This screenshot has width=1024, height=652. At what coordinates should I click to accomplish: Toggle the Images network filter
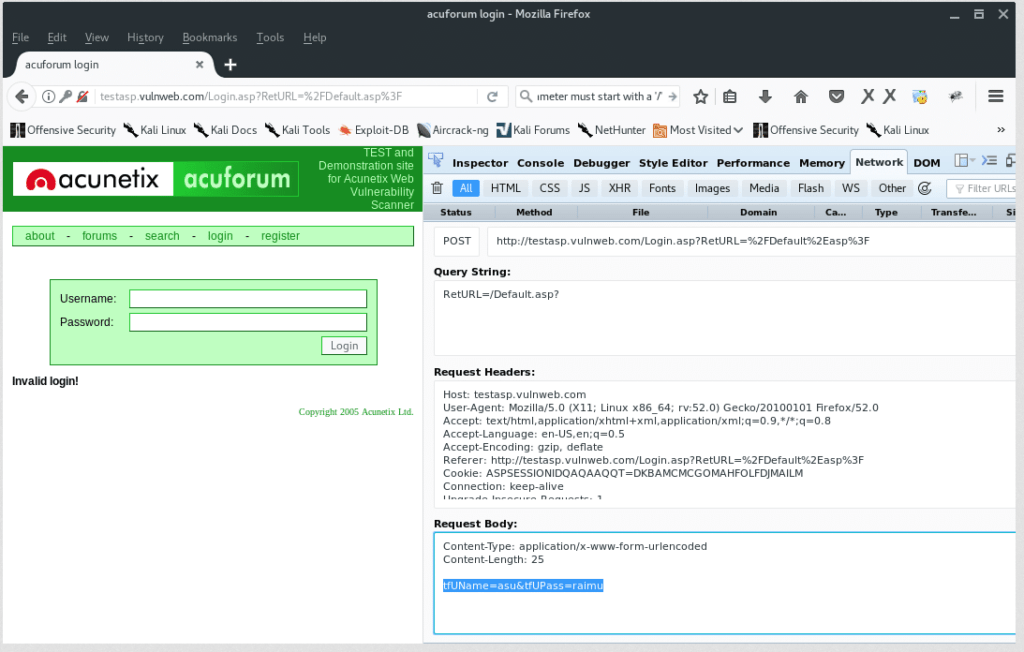click(x=712, y=188)
